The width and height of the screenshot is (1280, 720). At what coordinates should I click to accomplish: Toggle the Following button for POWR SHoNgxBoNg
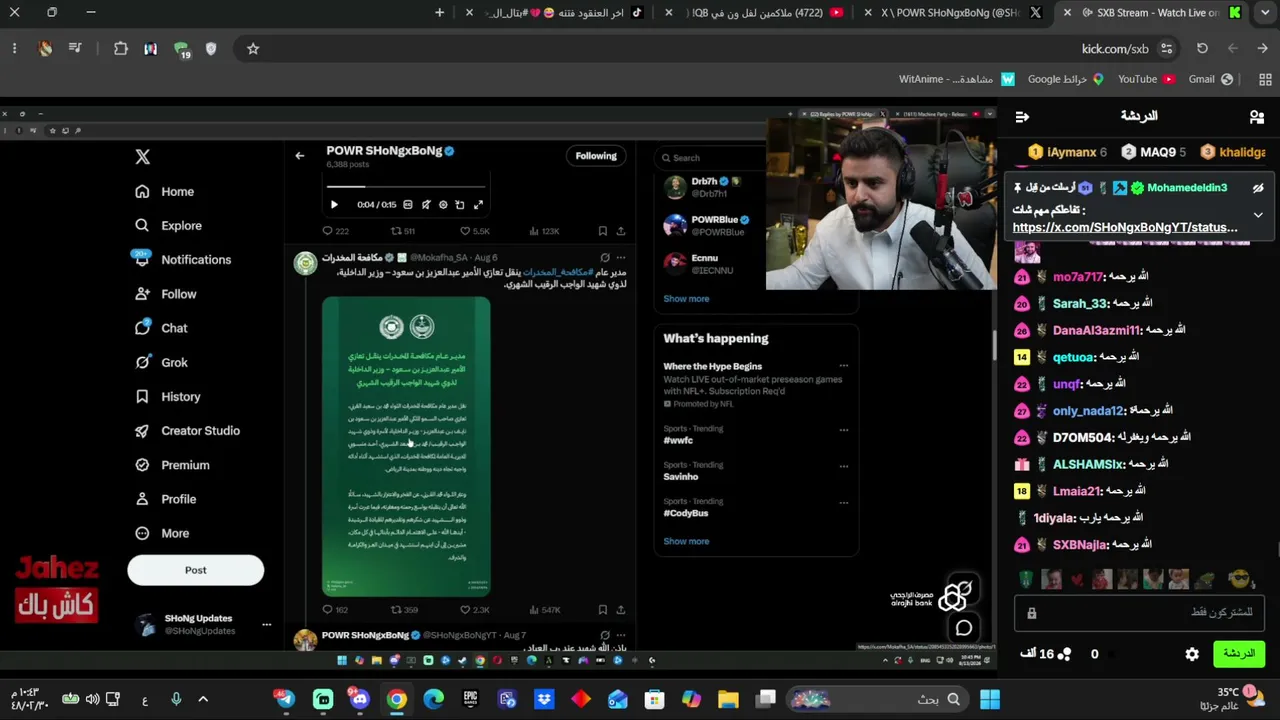coord(596,156)
